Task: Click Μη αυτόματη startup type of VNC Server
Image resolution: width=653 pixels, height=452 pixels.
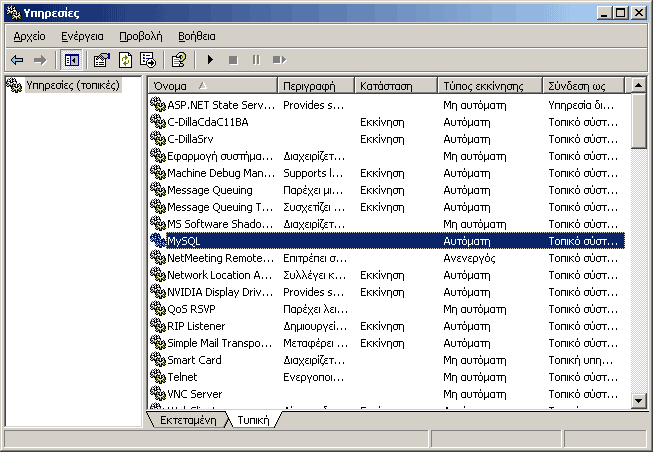Action: (x=474, y=394)
